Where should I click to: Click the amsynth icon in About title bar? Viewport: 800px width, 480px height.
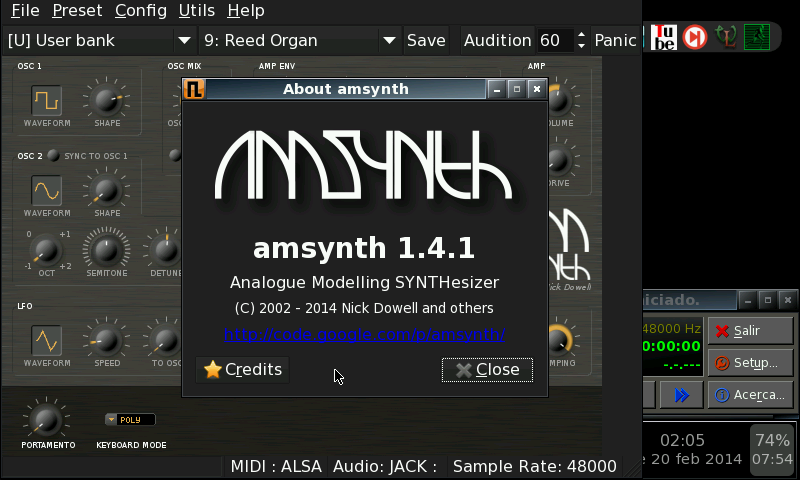[x=194, y=89]
